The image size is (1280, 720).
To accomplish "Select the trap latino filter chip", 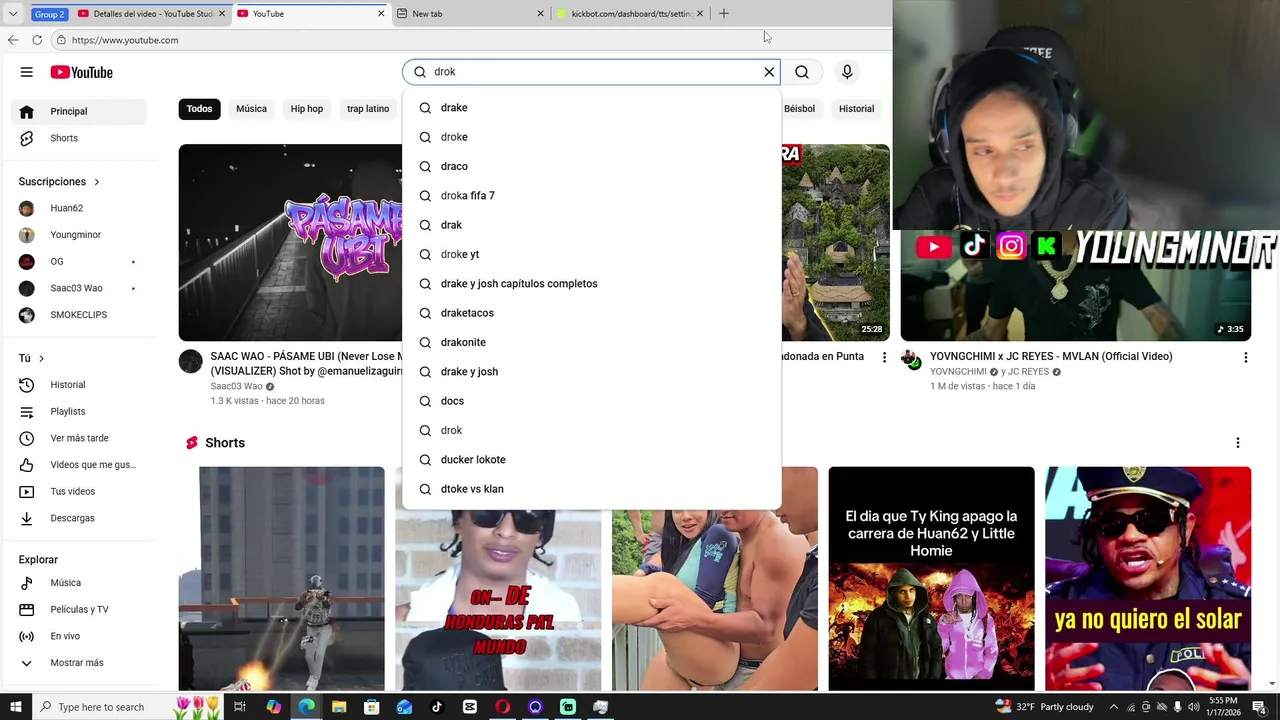I will (x=368, y=109).
